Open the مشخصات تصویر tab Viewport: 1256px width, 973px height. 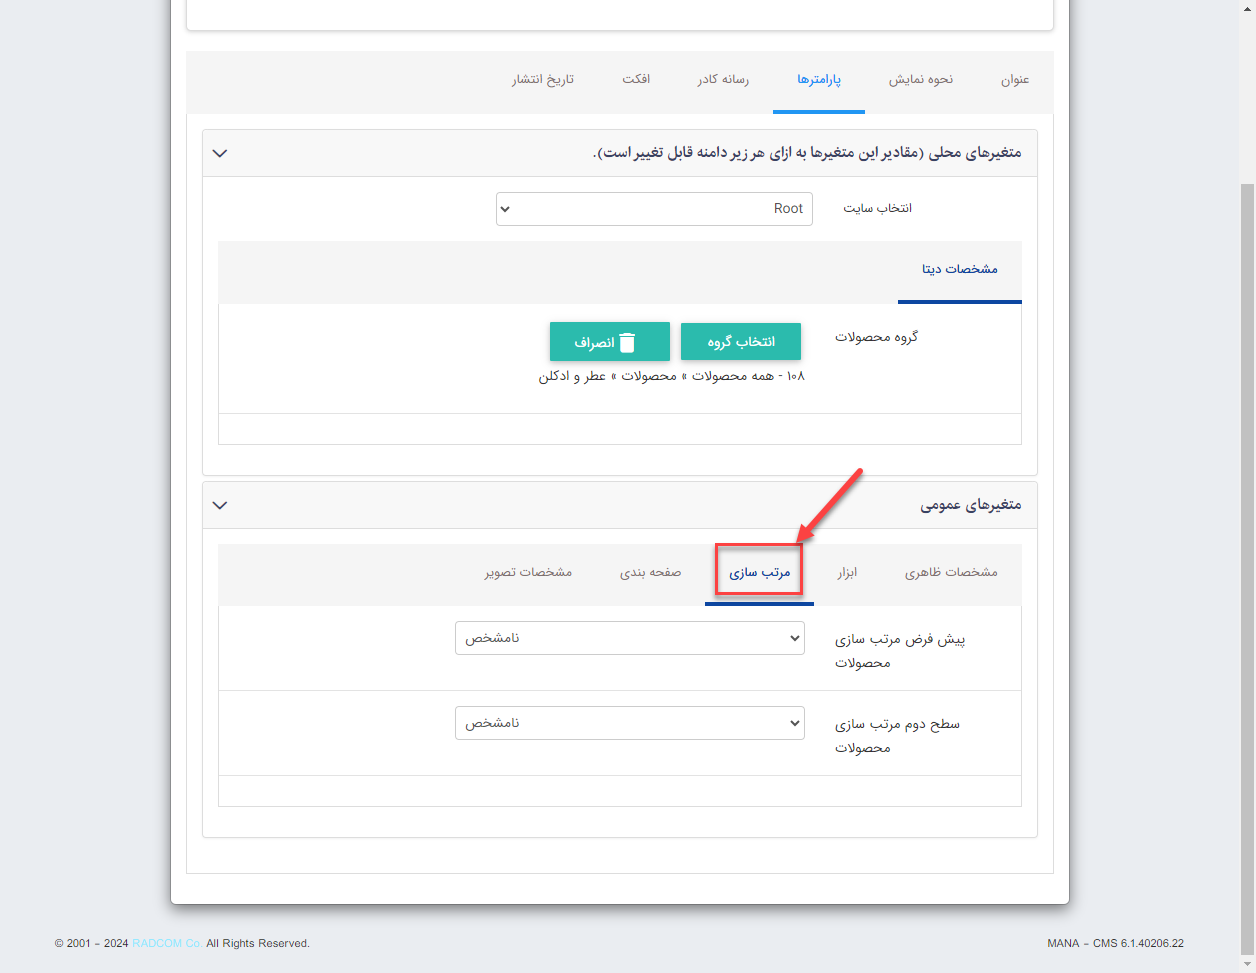click(x=528, y=572)
